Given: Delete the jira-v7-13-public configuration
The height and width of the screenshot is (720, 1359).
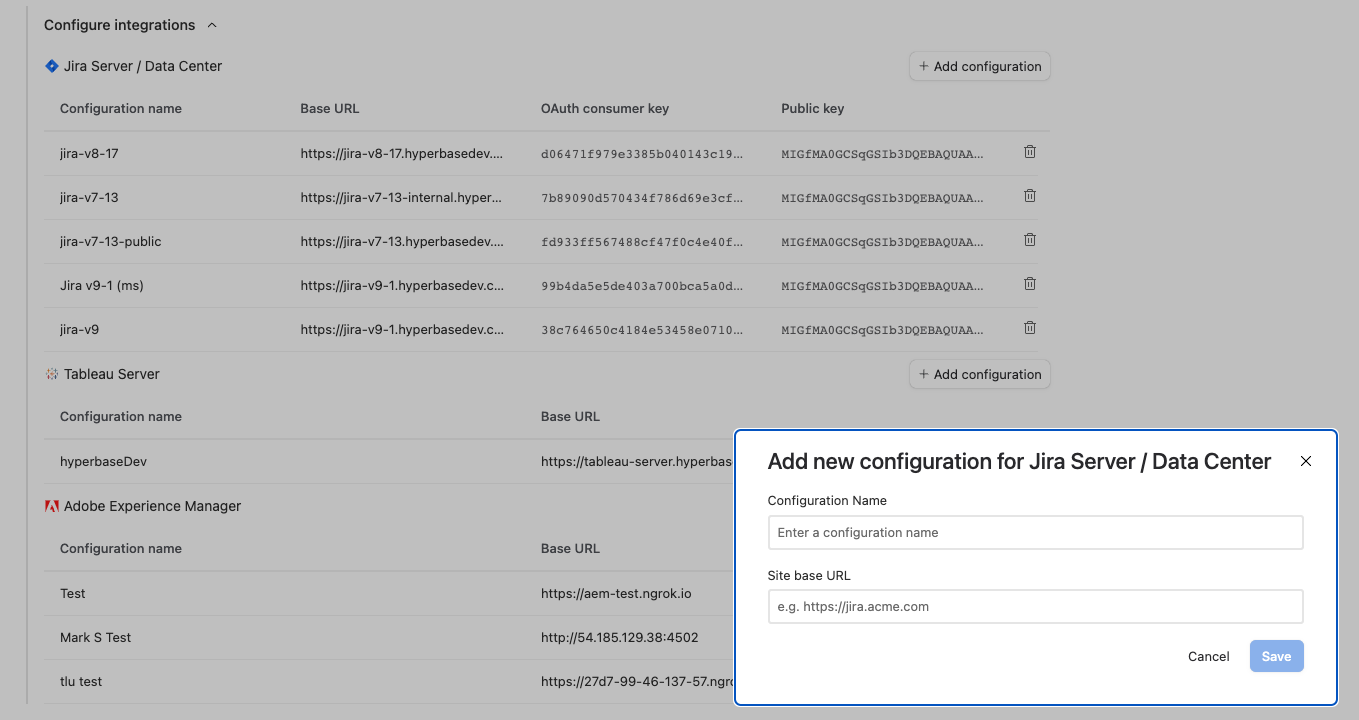Looking at the screenshot, I should coord(1030,240).
